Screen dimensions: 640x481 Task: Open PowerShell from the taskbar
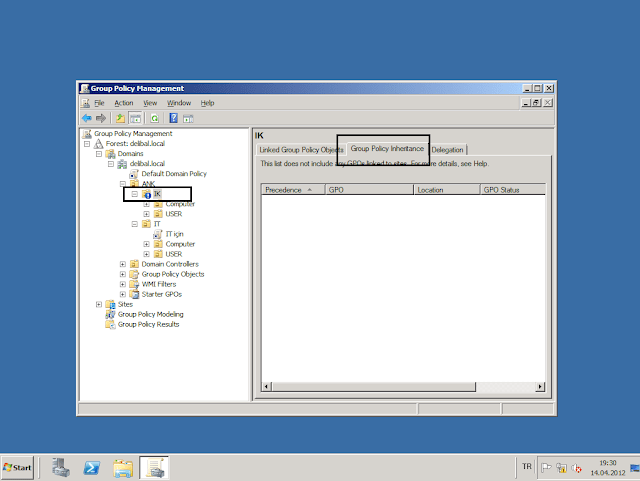(x=90, y=467)
